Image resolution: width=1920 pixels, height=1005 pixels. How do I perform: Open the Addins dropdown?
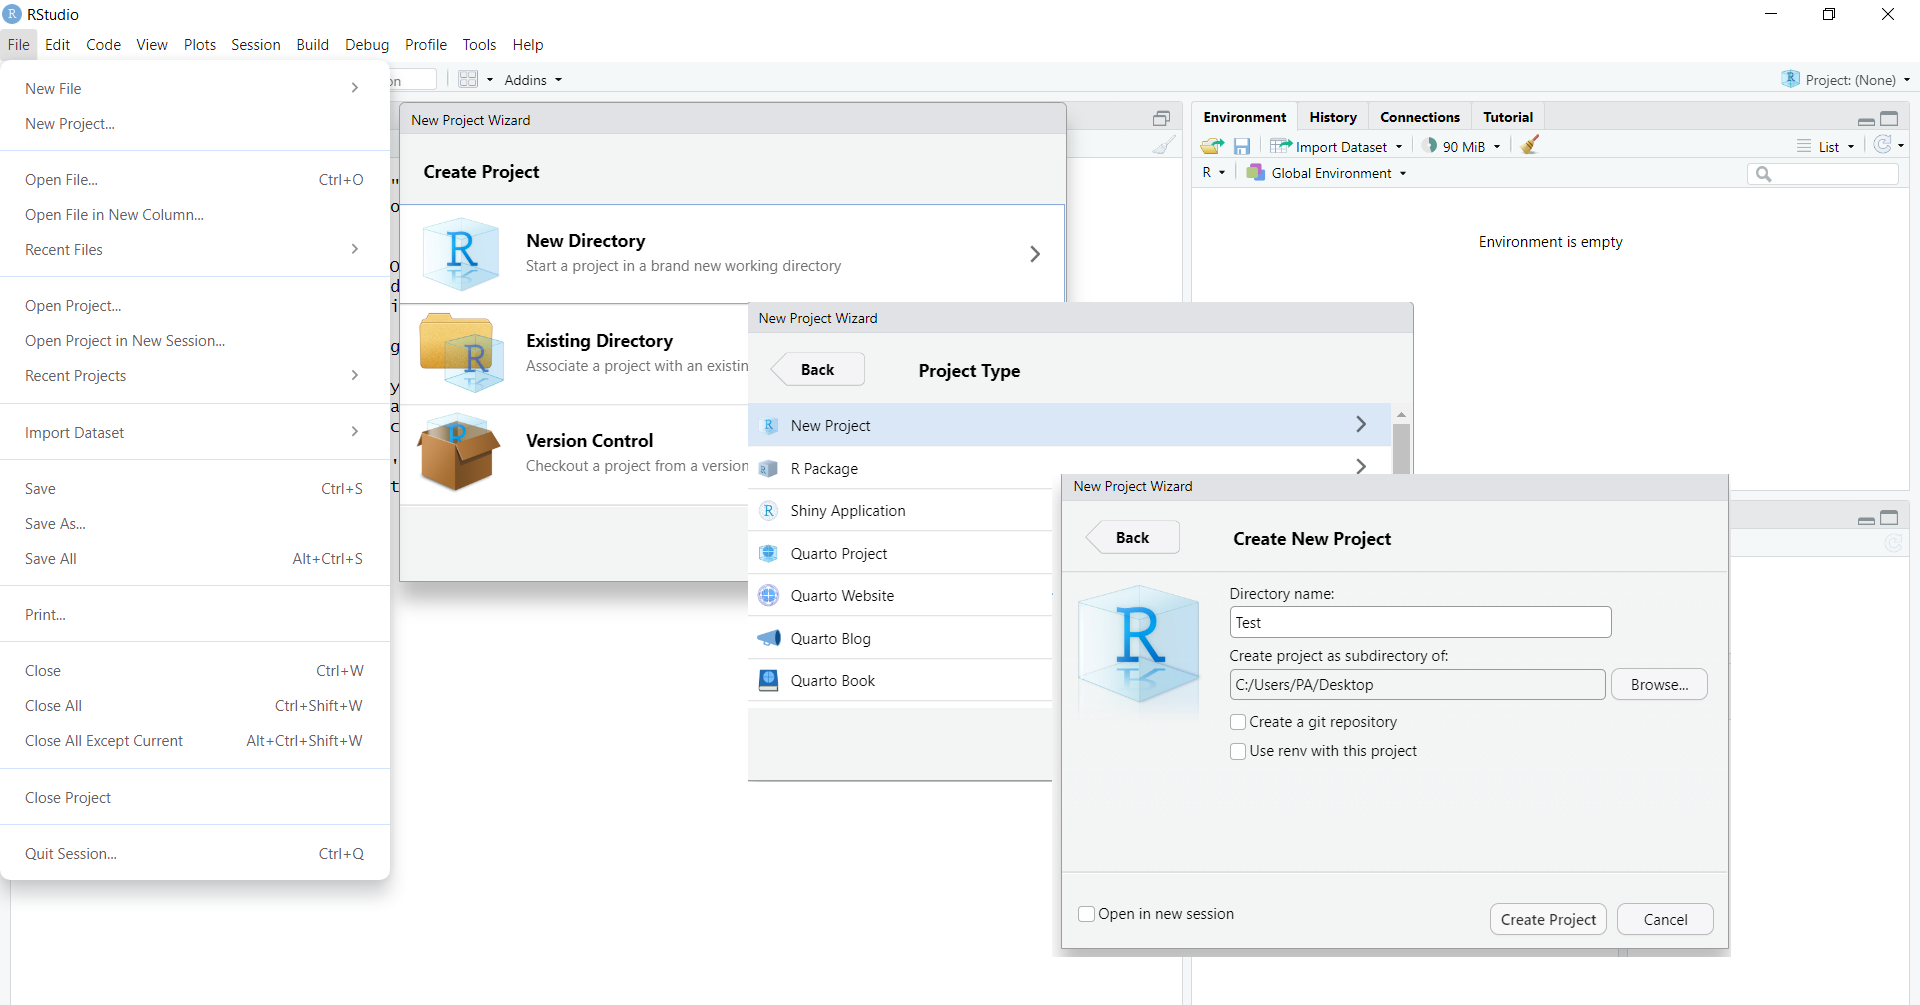[533, 80]
